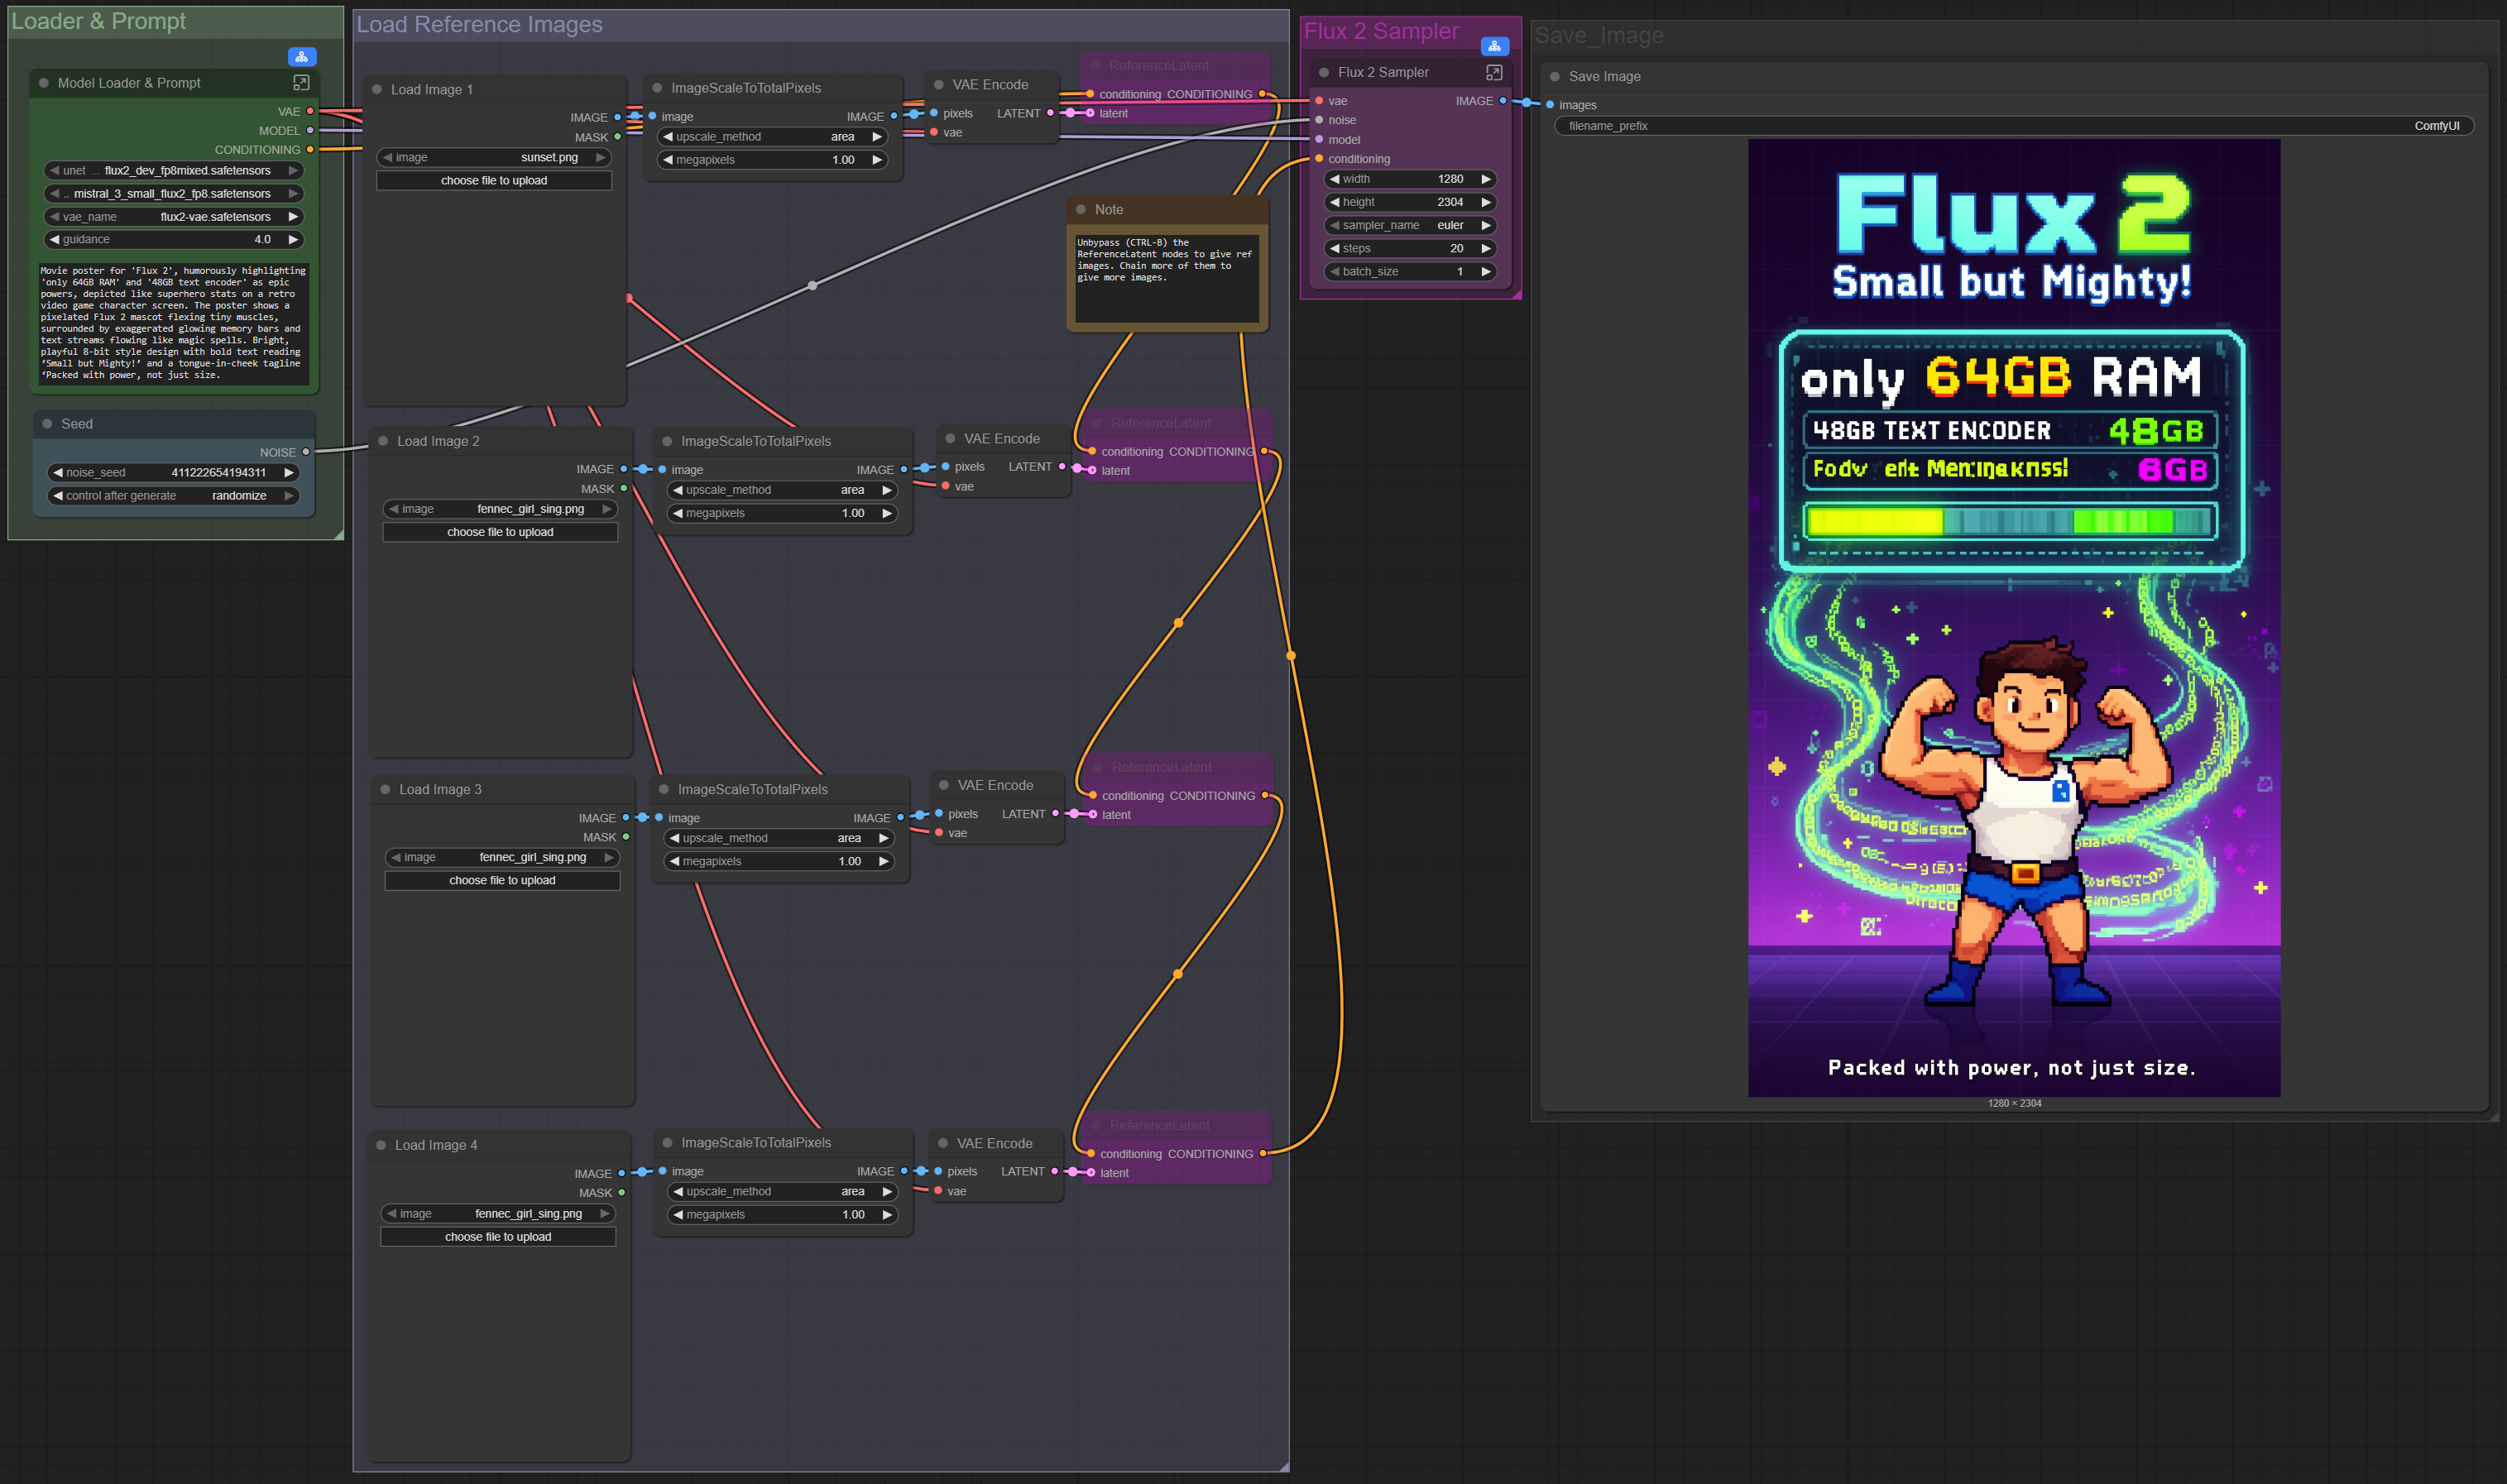Click choose file to upload in Load Image 4
The width and height of the screenshot is (2507, 1484).
pyautogui.click(x=498, y=1236)
